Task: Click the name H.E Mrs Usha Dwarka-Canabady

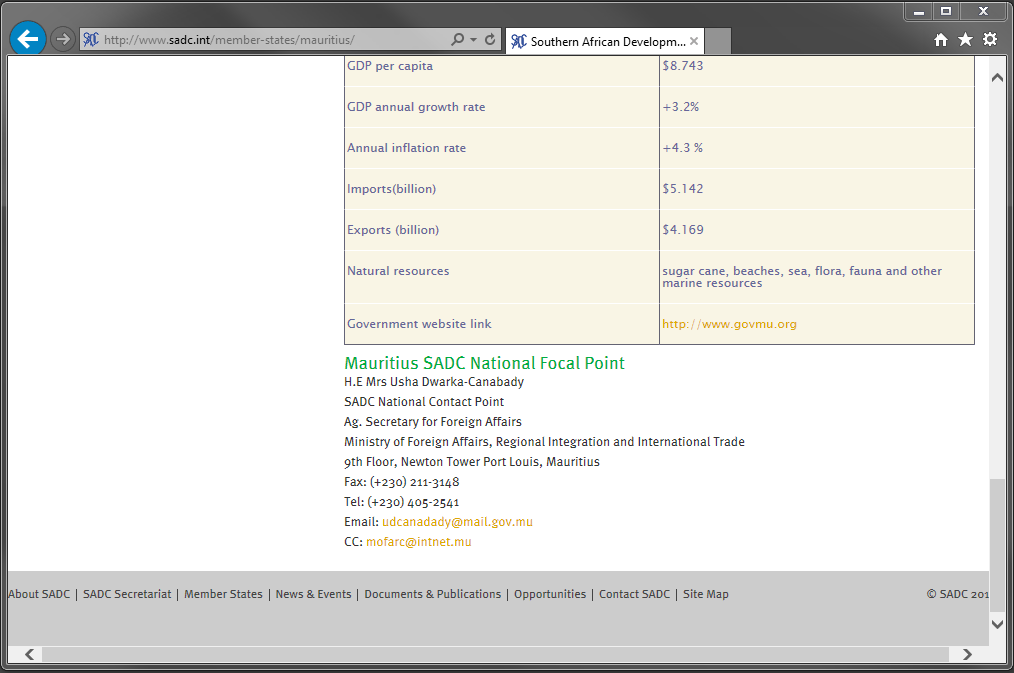Action: (434, 382)
